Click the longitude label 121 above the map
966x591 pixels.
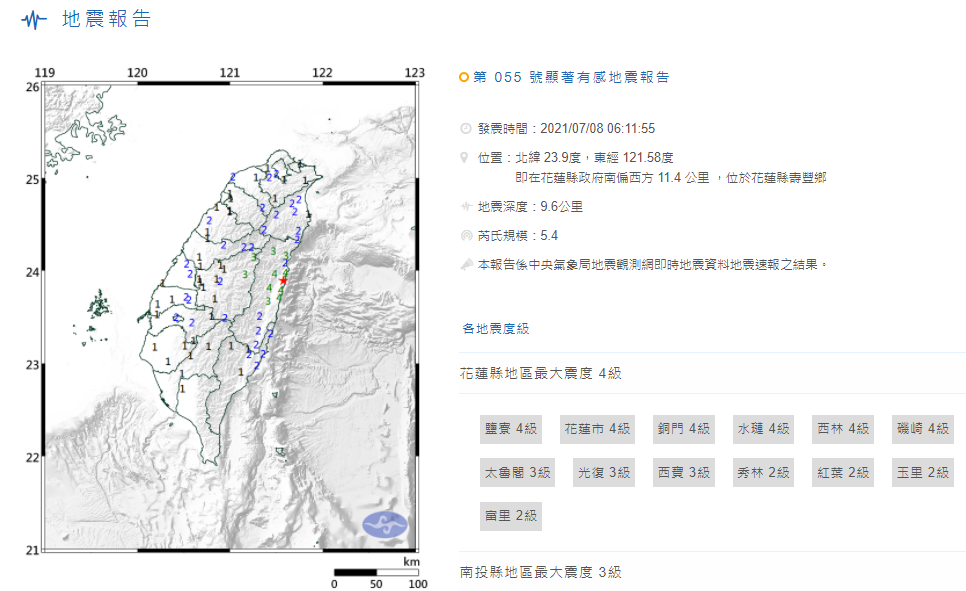coord(230,73)
